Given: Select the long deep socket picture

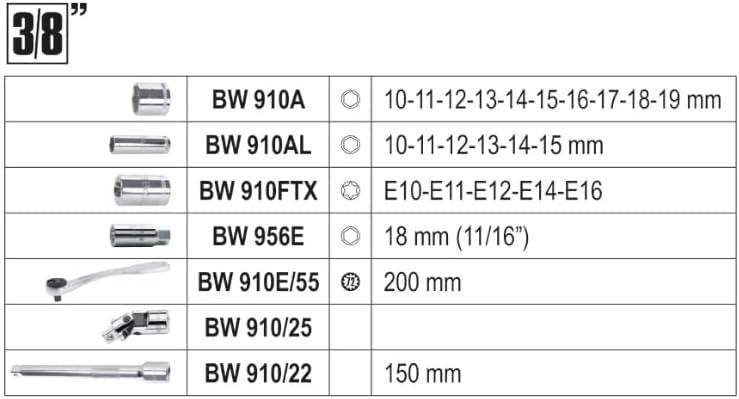Looking at the screenshot, I should pyautogui.click(x=140, y=145).
